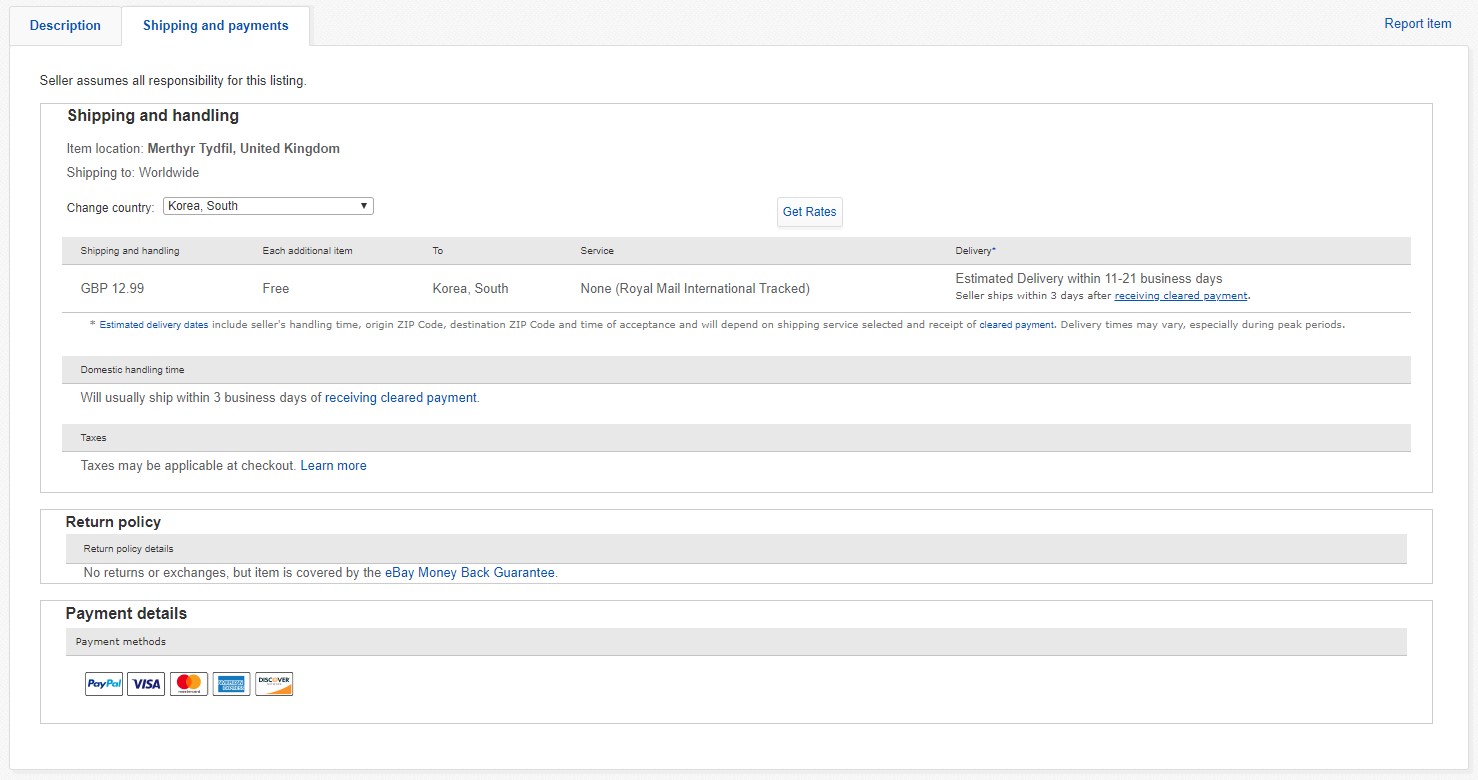Click the Free additional item value
1478x780 pixels.
[276, 289]
